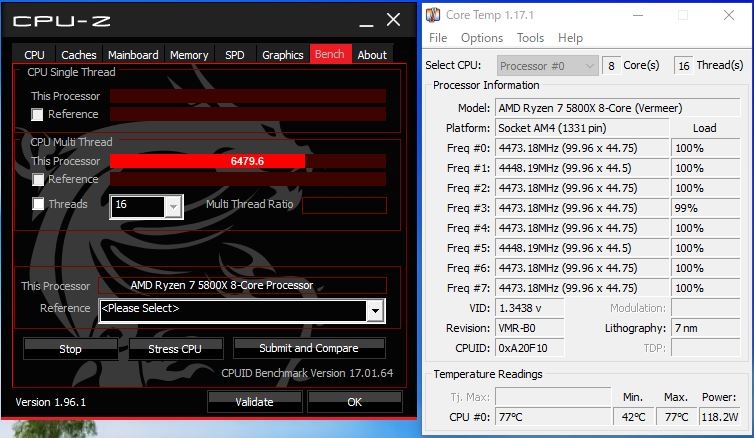Select the Freq #5 frequency value
This screenshot has width=754, height=438.
[x=582, y=248]
